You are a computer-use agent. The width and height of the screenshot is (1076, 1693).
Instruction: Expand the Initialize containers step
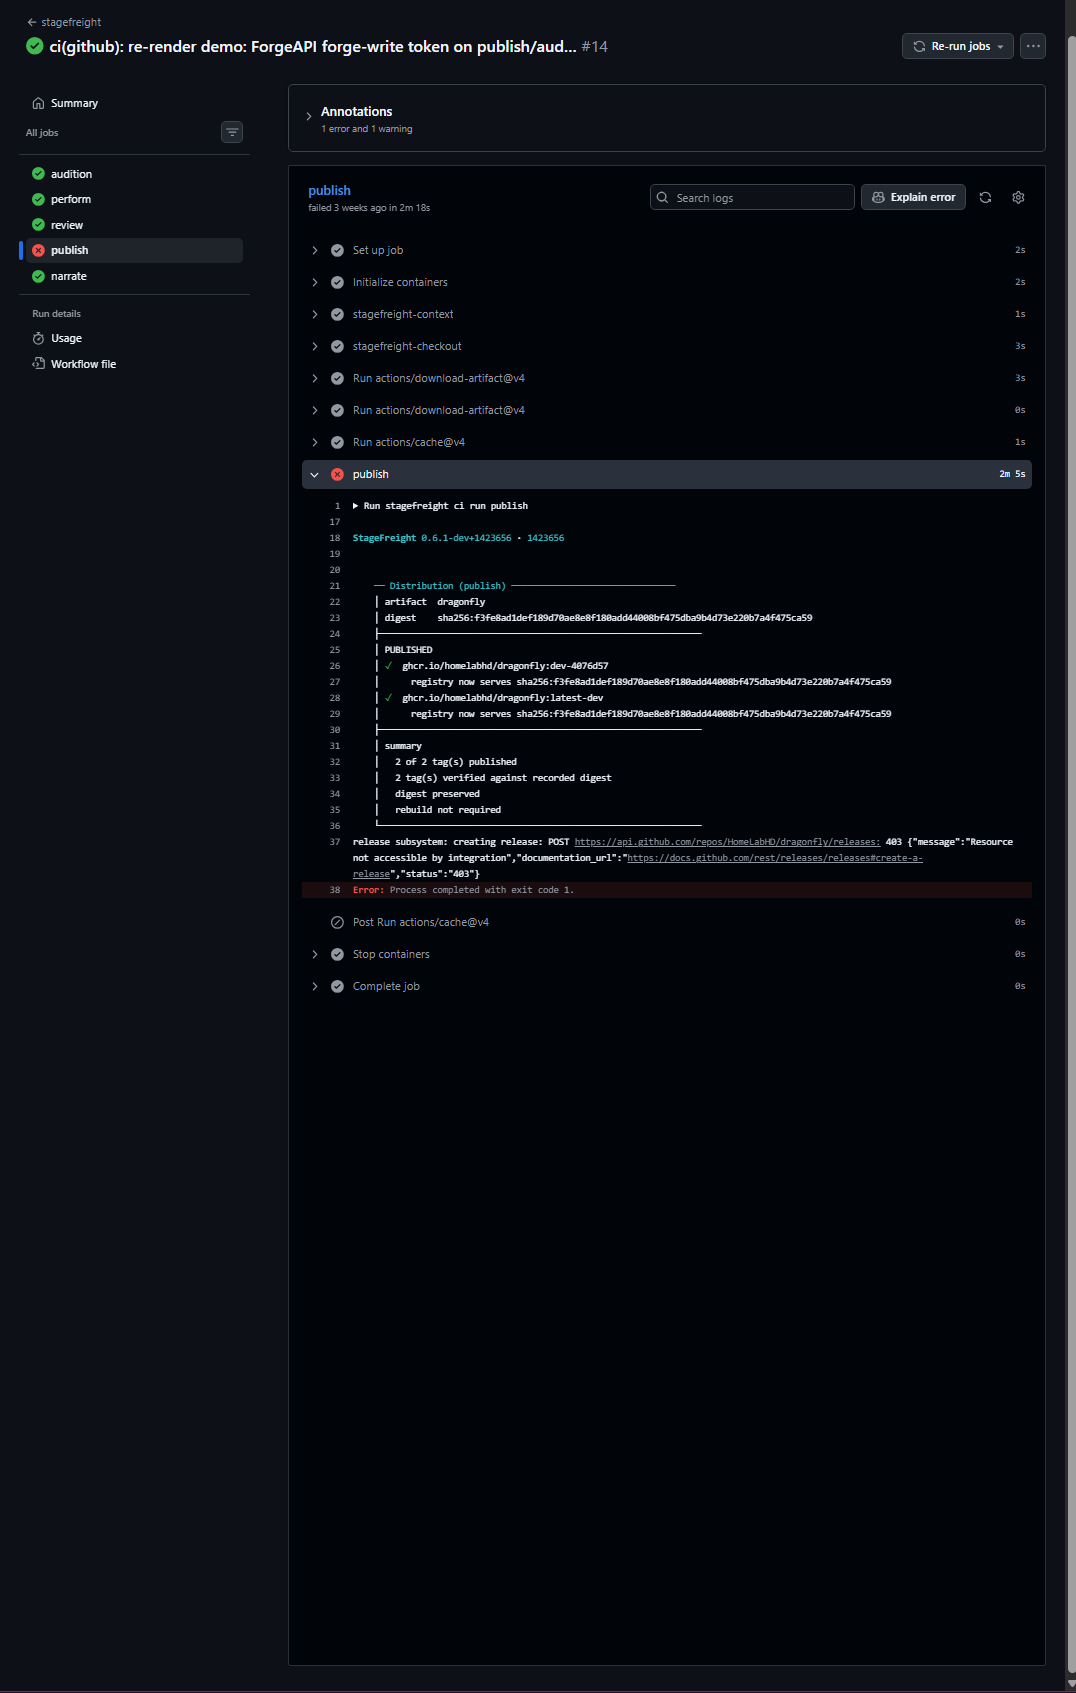667,282
